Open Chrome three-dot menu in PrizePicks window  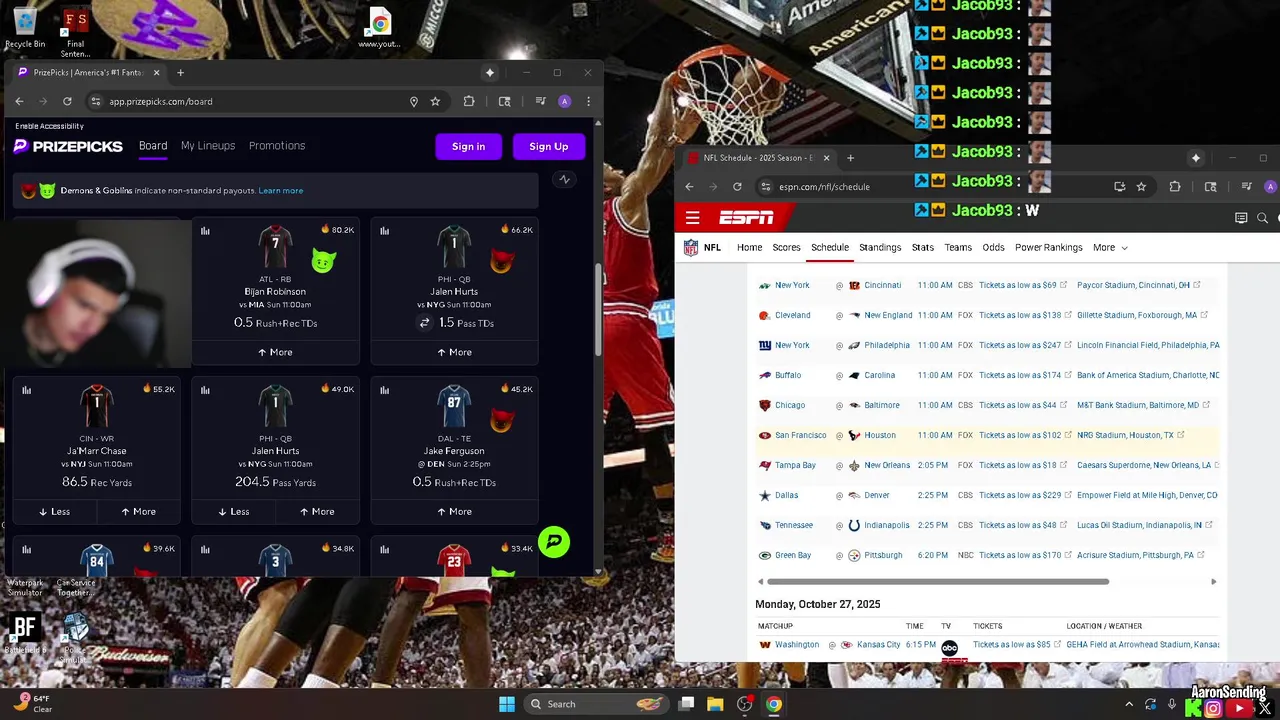click(588, 101)
